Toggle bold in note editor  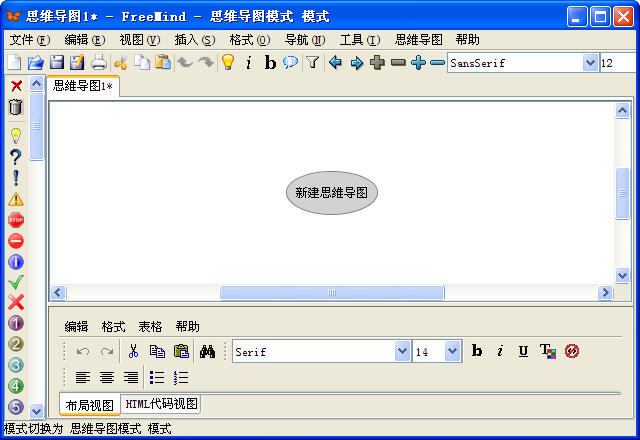click(x=477, y=351)
